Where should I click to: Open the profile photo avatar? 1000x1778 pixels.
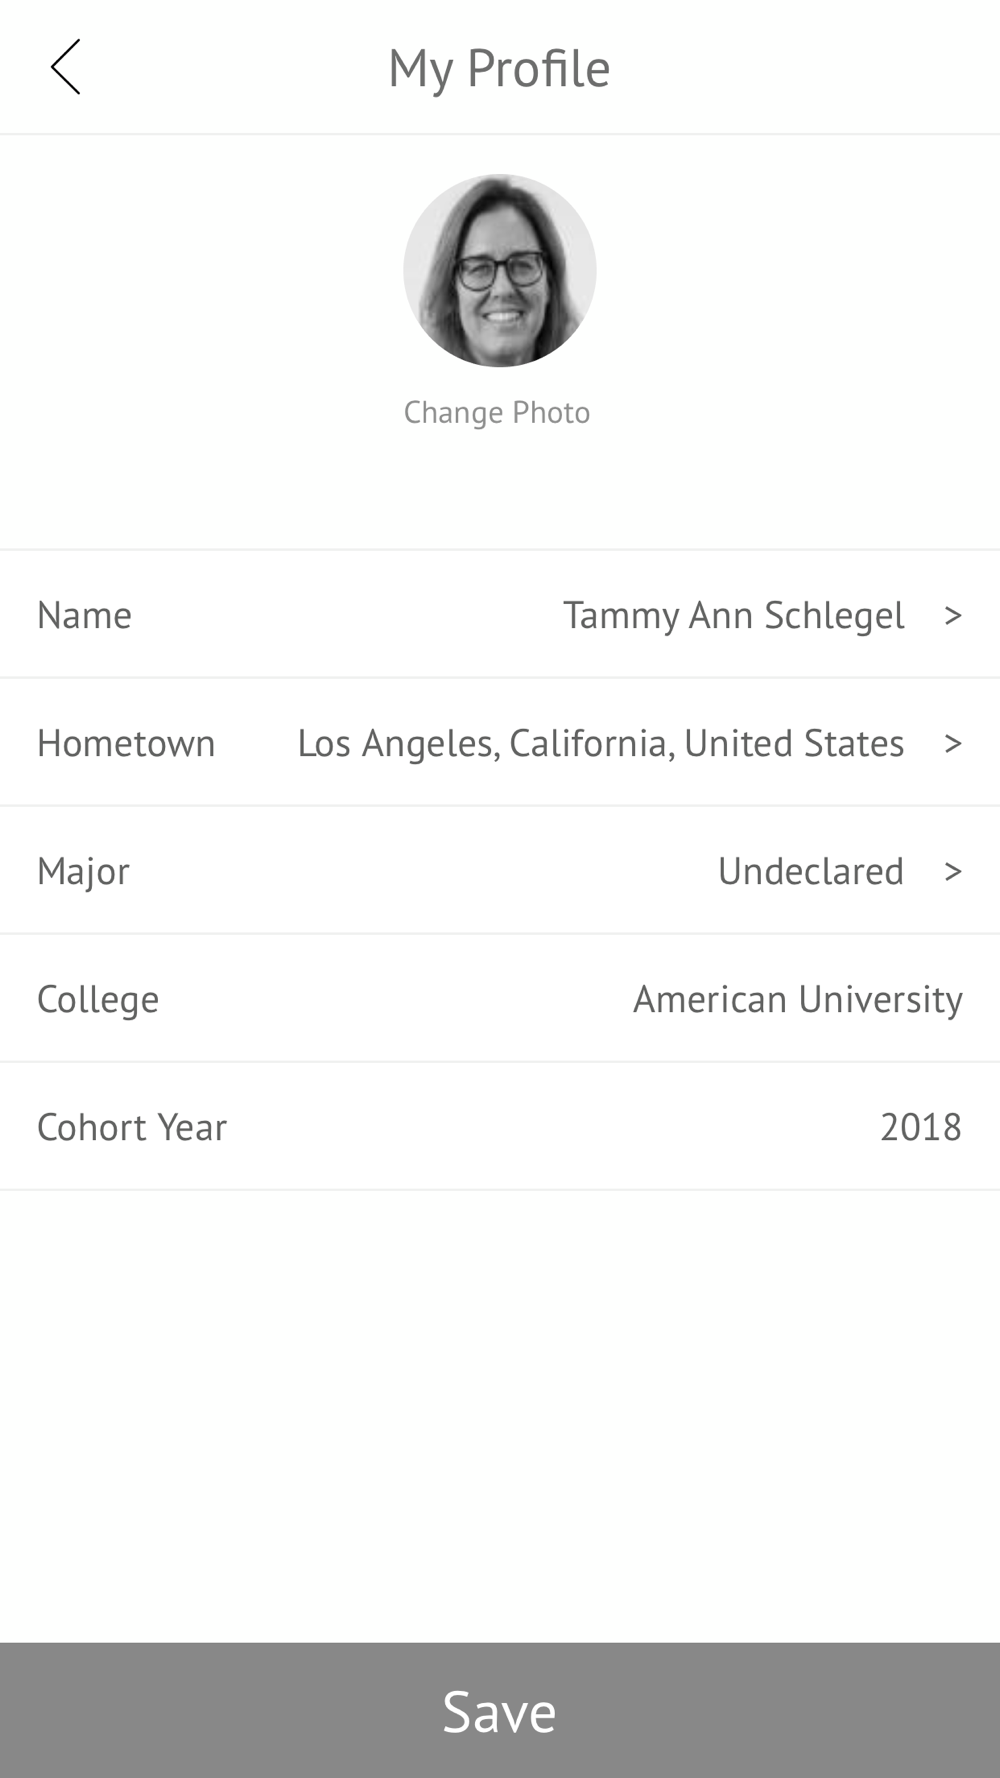pyautogui.click(x=499, y=270)
